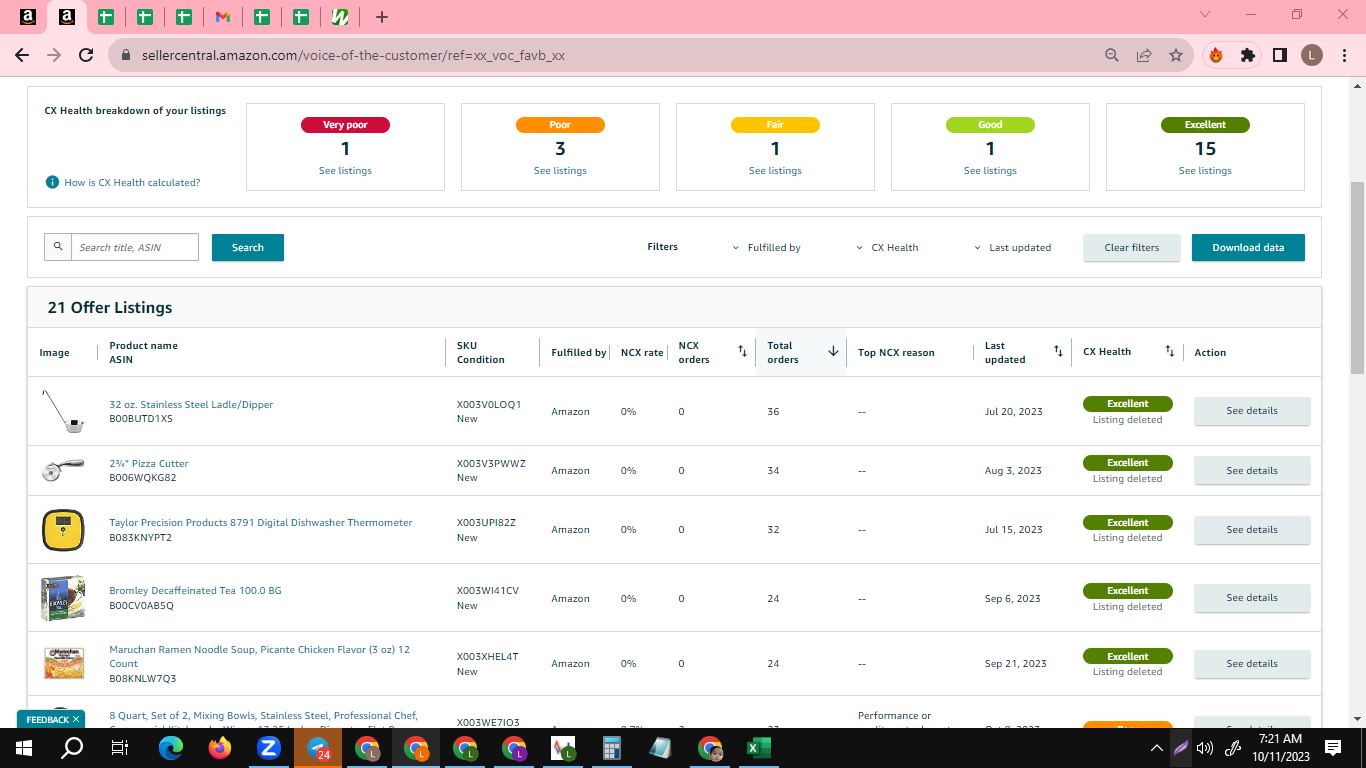Sort by NCX orders arrows

pos(742,351)
